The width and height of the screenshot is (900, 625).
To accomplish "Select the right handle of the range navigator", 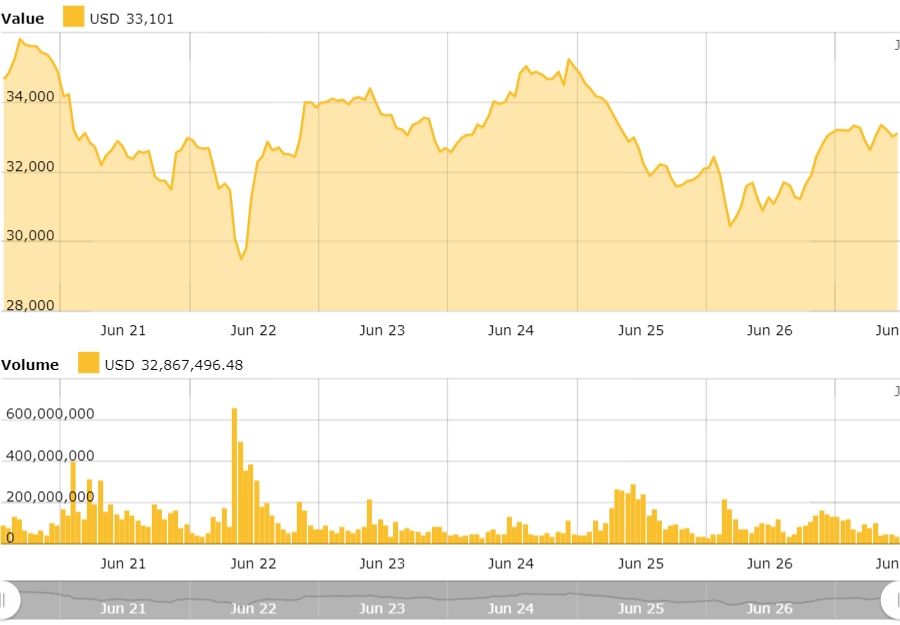I will 893,600.
